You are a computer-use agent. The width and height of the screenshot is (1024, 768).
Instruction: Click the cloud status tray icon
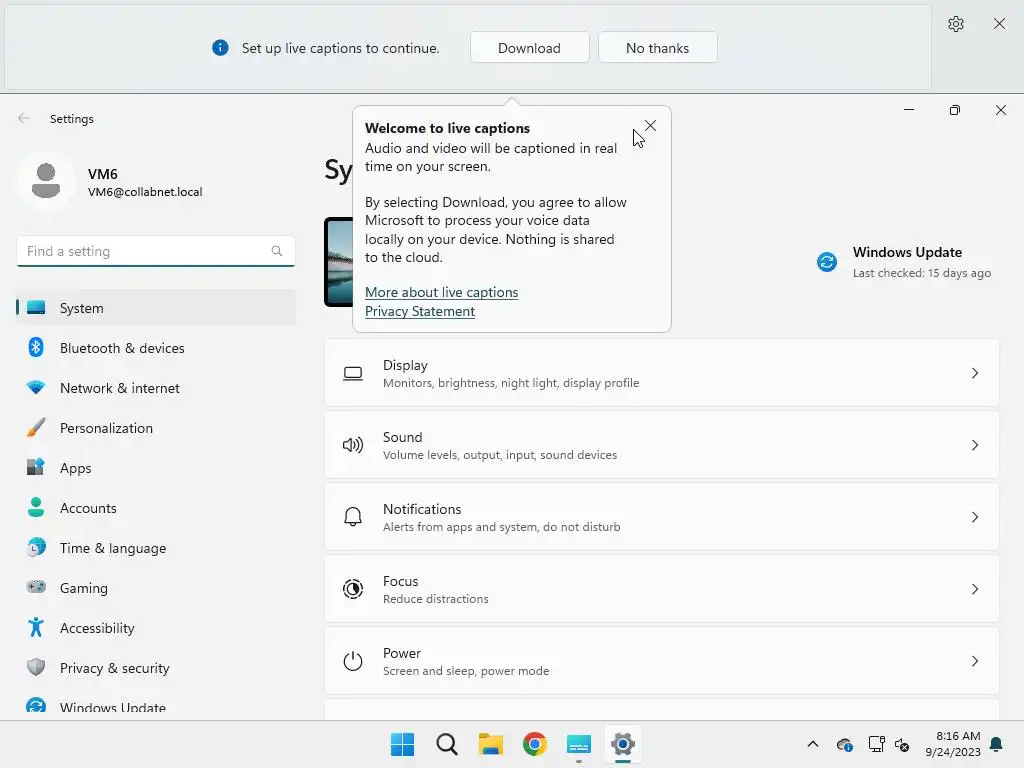(844, 744)
